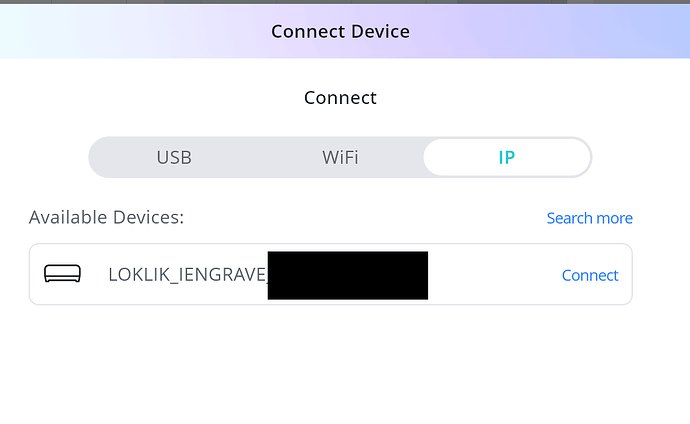Click the engraver device icon
The height and width of the screenshot is (424, 690).
coord(64,274)
